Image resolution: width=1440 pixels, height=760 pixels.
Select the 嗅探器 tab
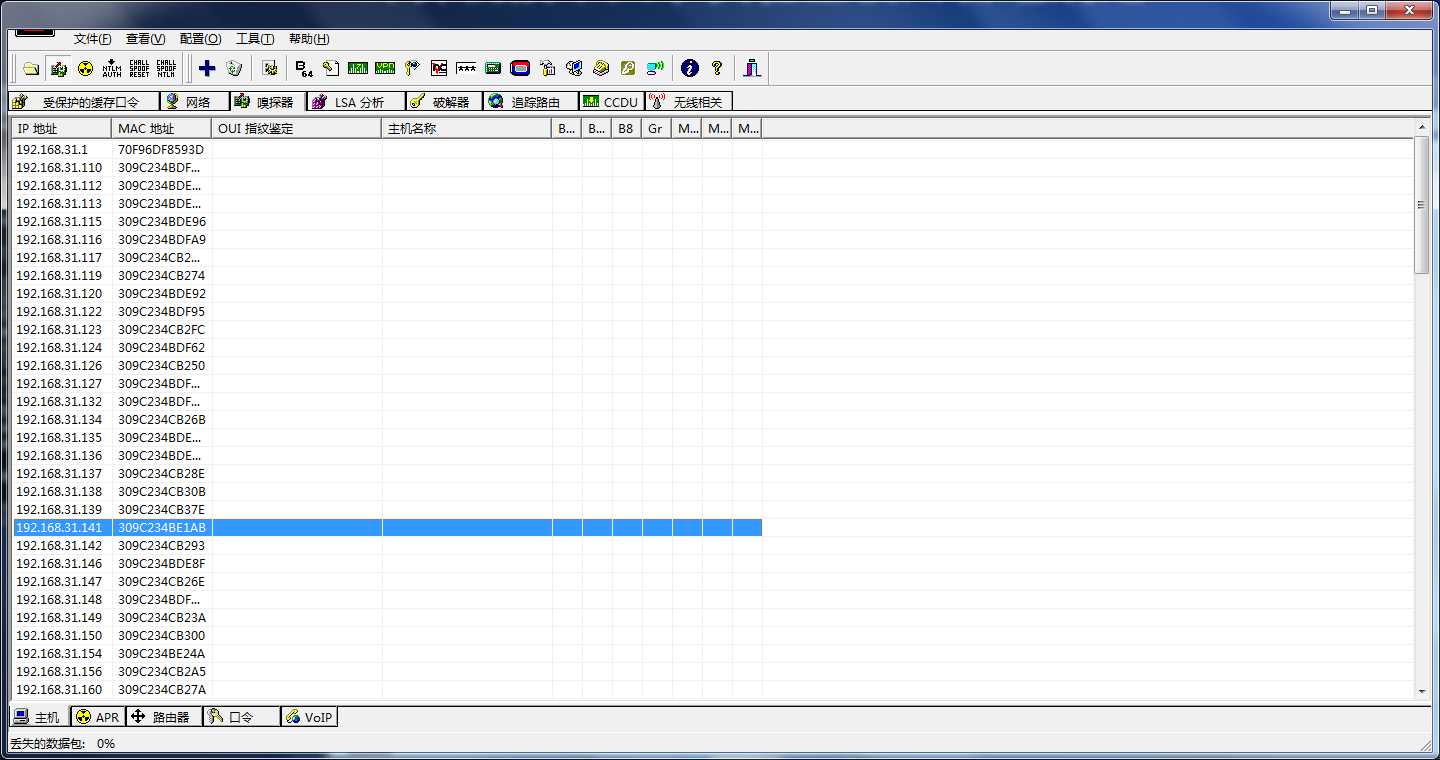point(268,101)
